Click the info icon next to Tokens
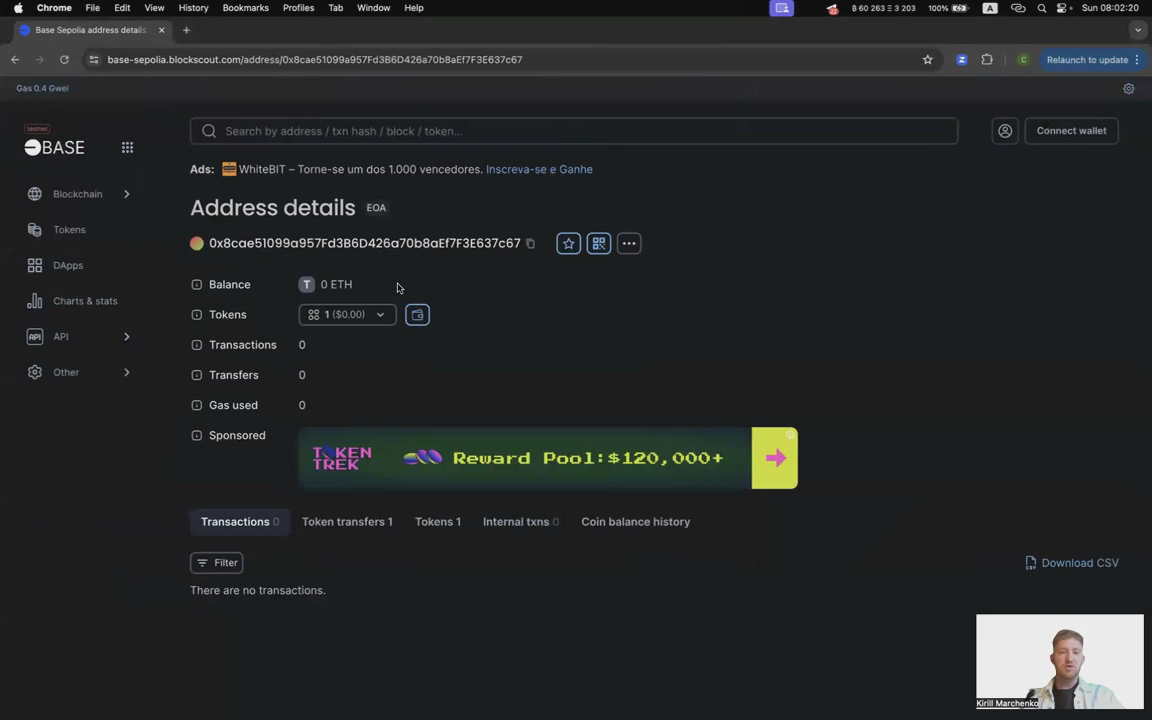Viewport: 1152px width, 720px height. [x=196, y=314]
